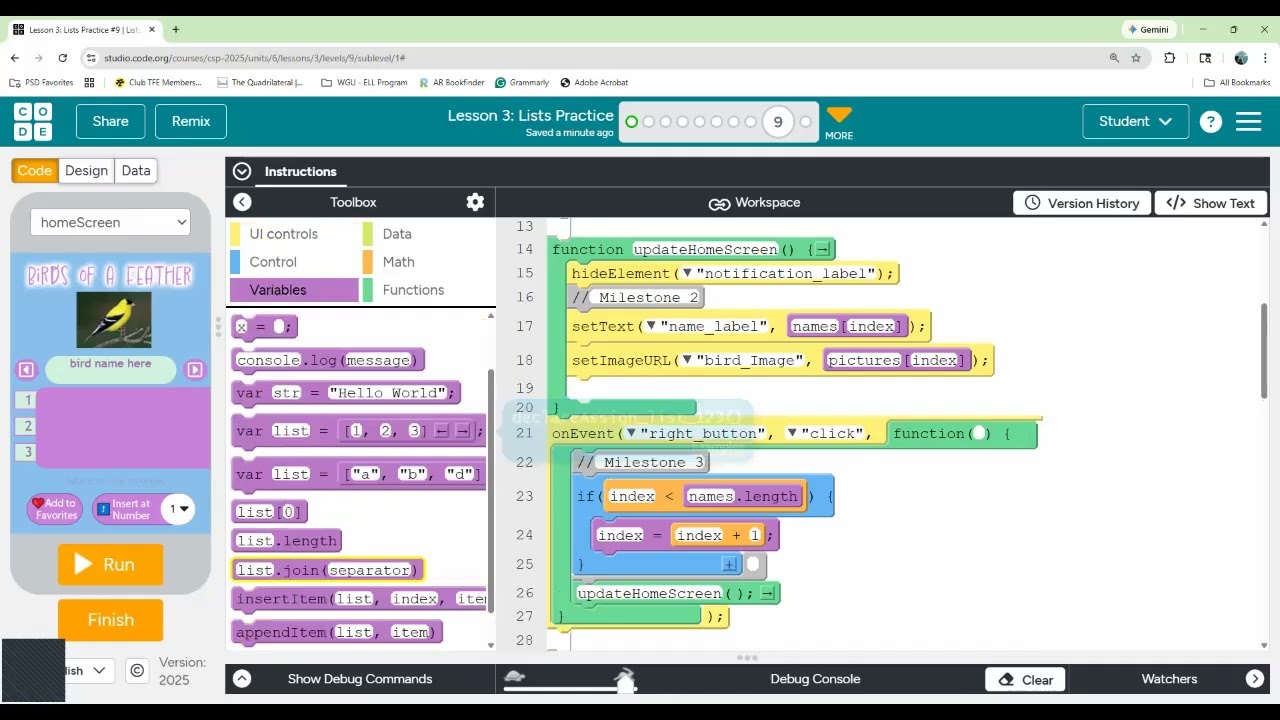Image resolution: width=1280 pixels, height=720 pixels.
Task: Switch to Code mode tab
Action: click(x=35, y=170)
